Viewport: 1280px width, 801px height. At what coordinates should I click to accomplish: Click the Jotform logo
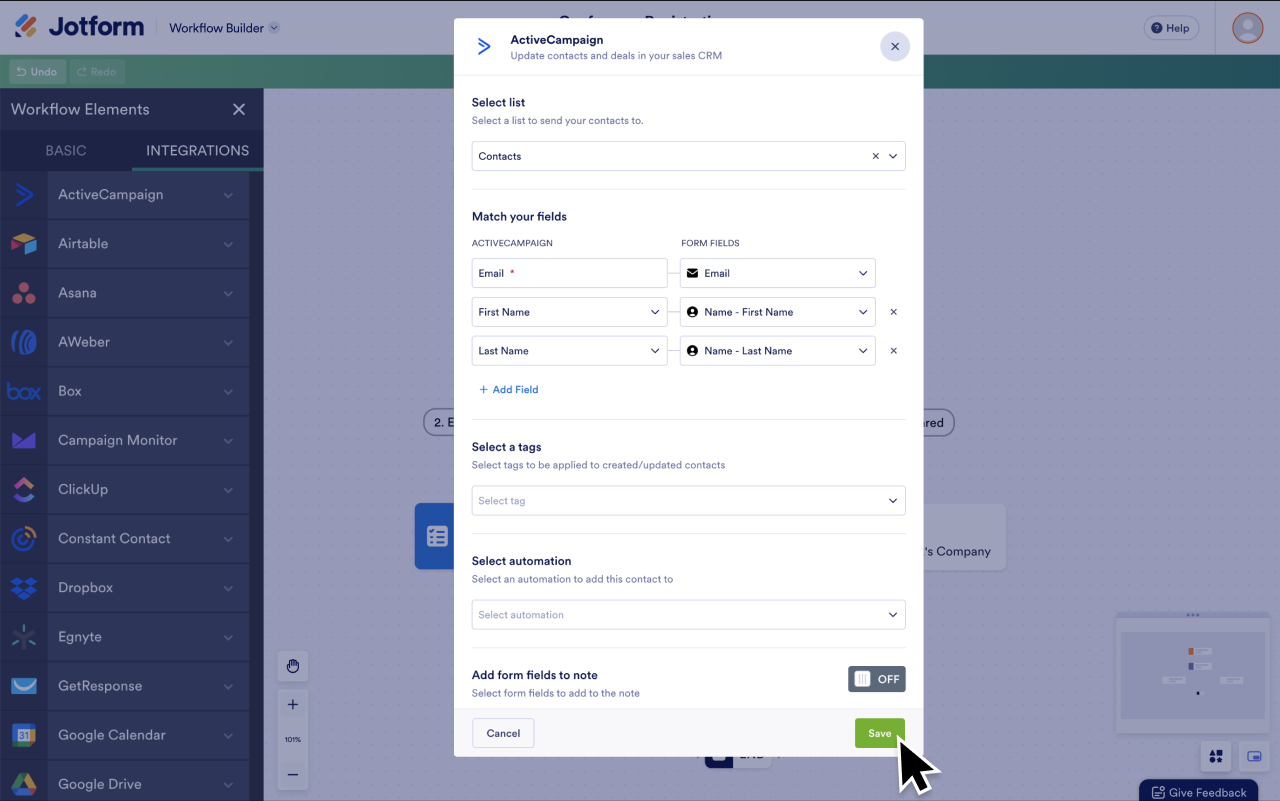click(x=79, y=27)
